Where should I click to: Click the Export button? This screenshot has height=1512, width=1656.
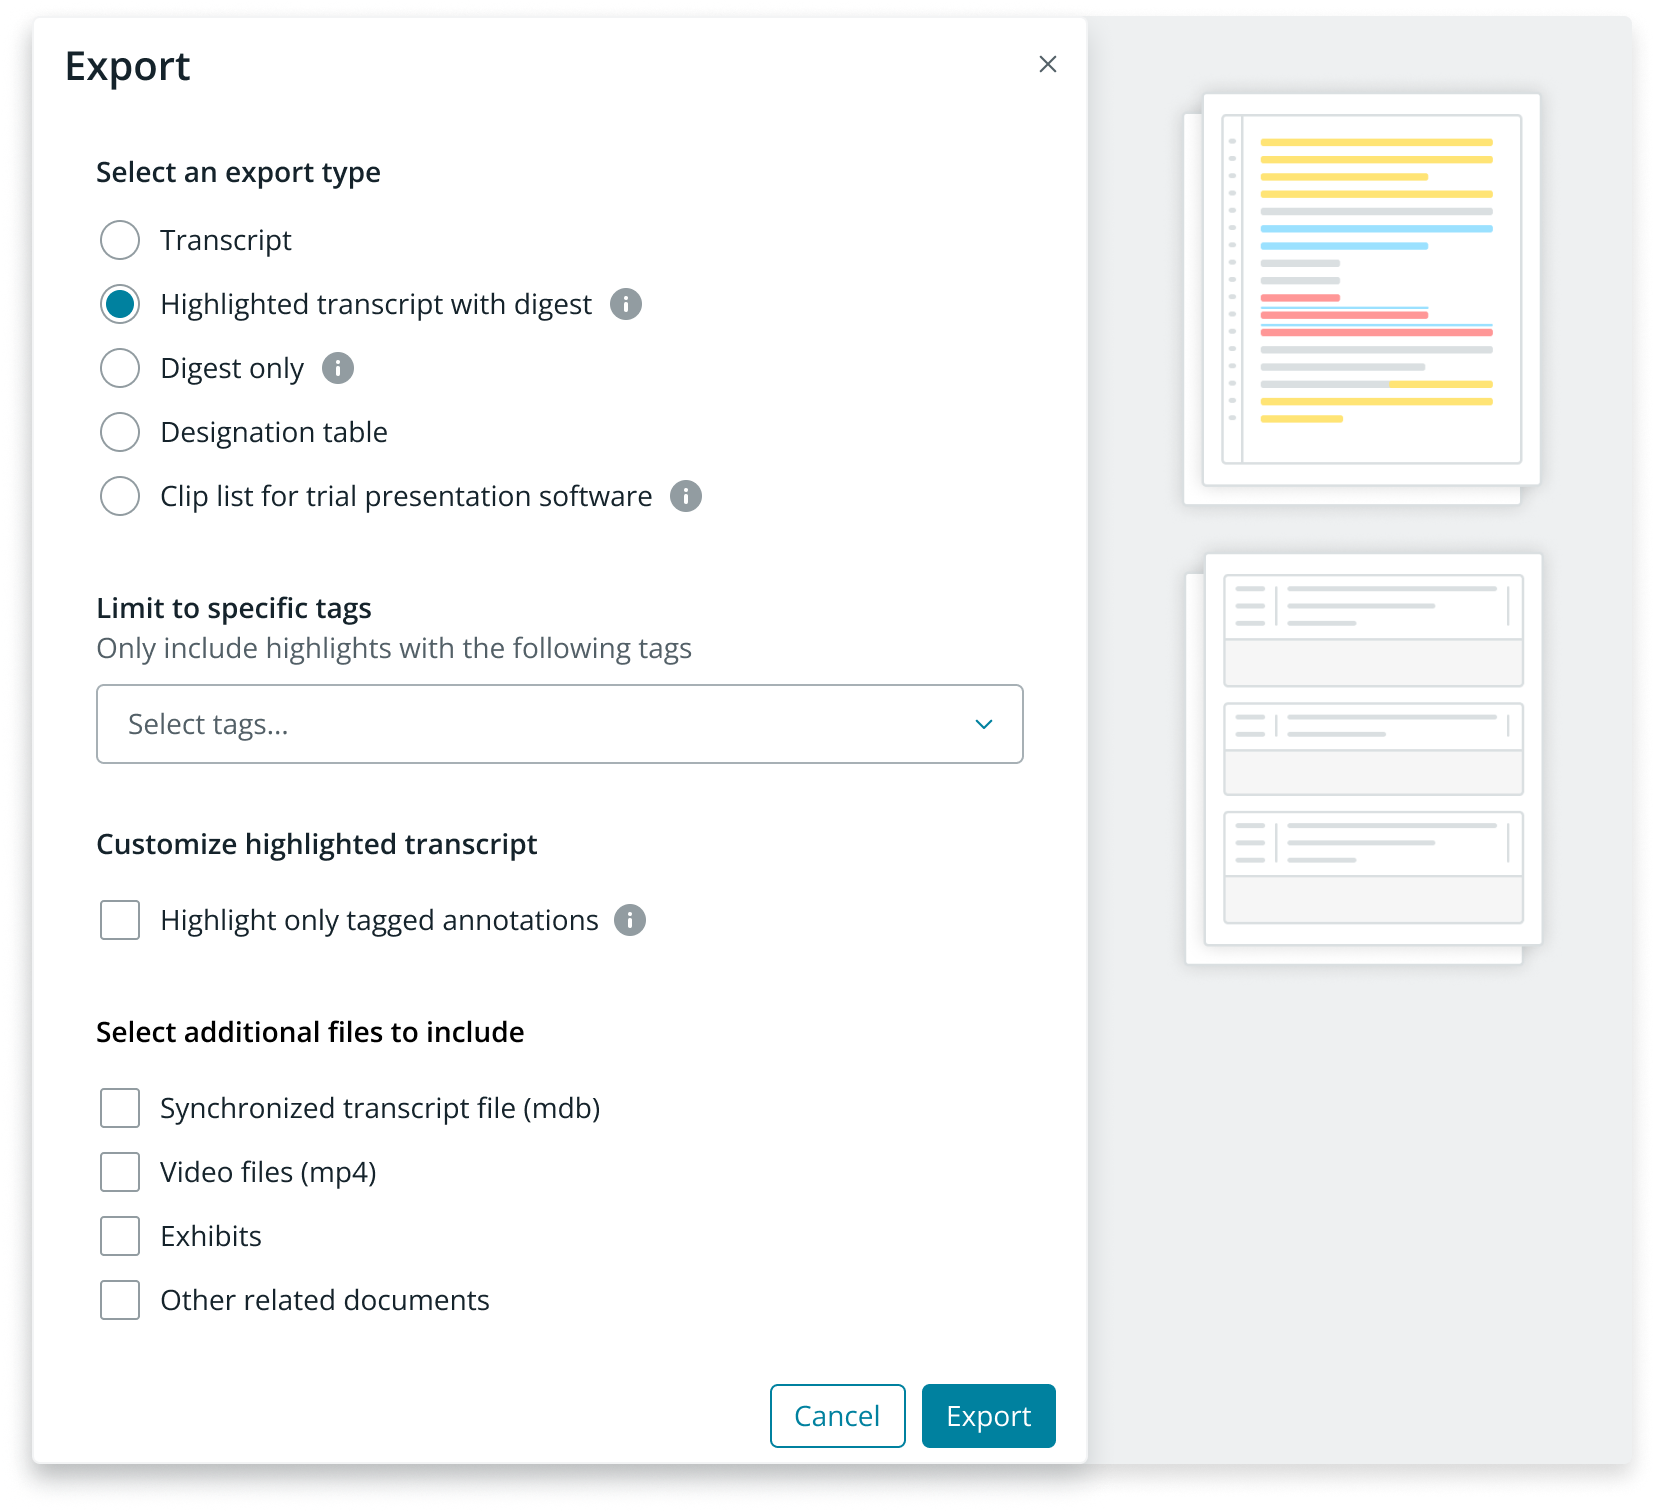(x=988, y=1416)
